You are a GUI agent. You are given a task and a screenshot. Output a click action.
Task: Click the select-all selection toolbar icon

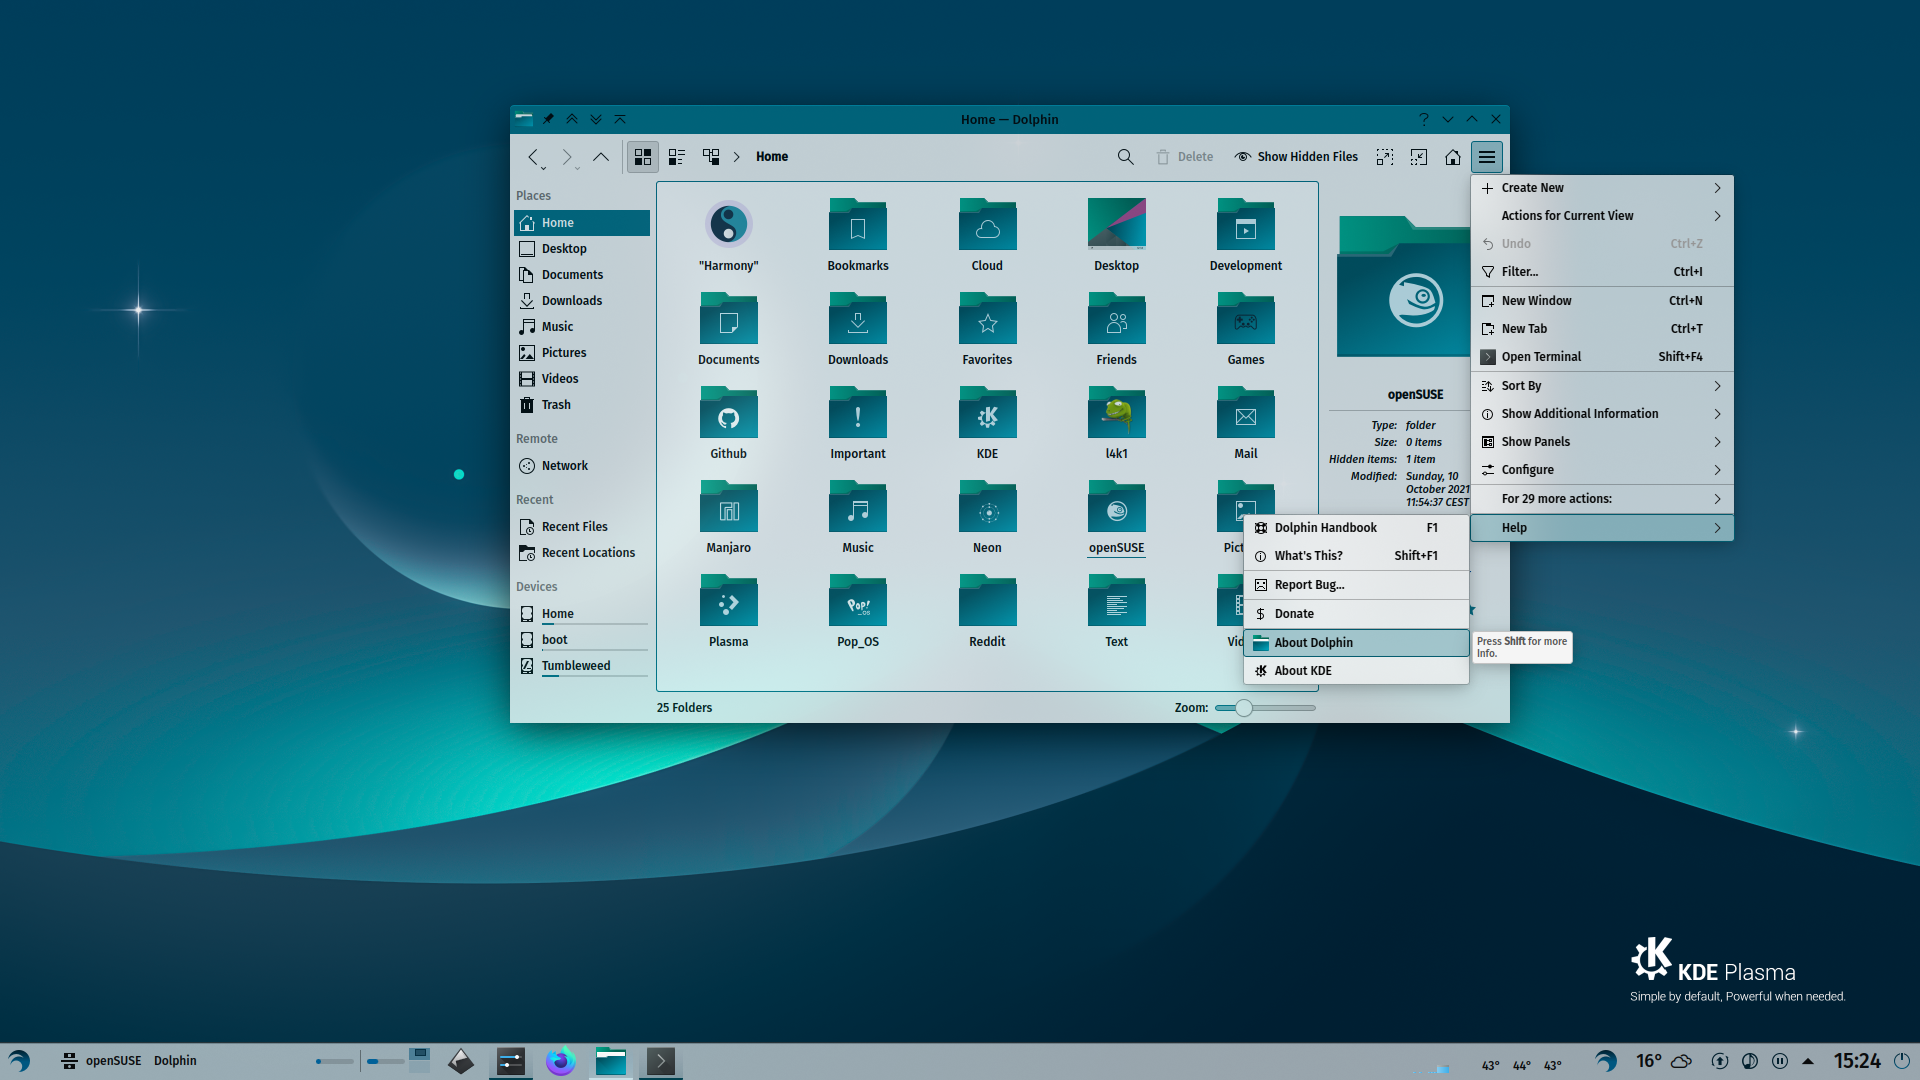[x=1385, y=157]
